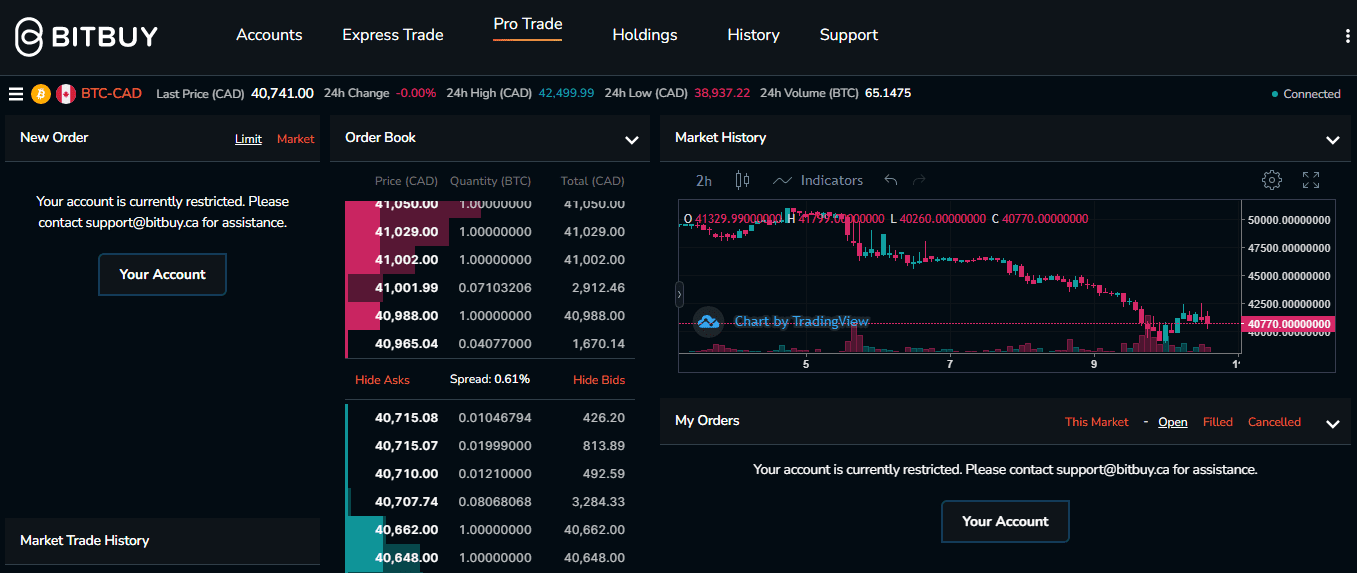Redo the chart action
This screenshot has height=573, width=1357.
tap(920, 180)
